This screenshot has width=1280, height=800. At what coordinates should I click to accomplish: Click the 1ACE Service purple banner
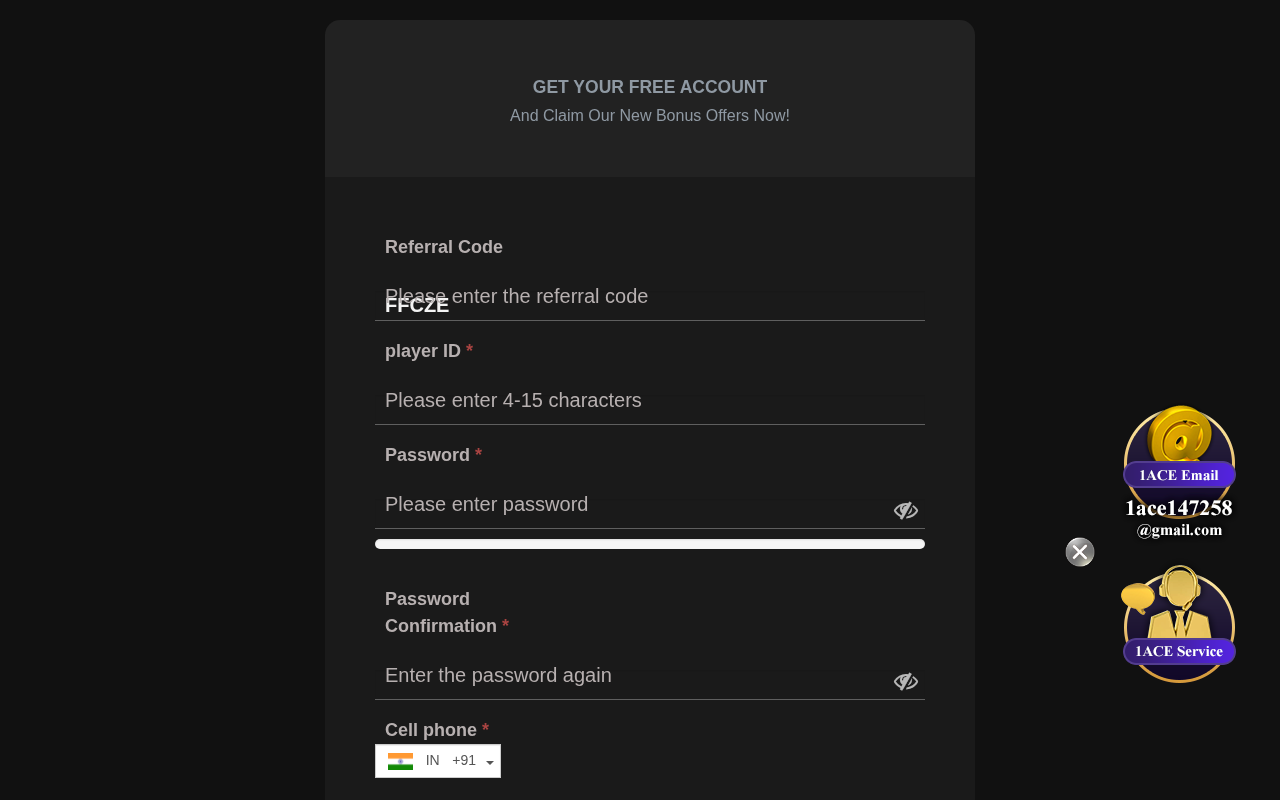pos(1179,652)
